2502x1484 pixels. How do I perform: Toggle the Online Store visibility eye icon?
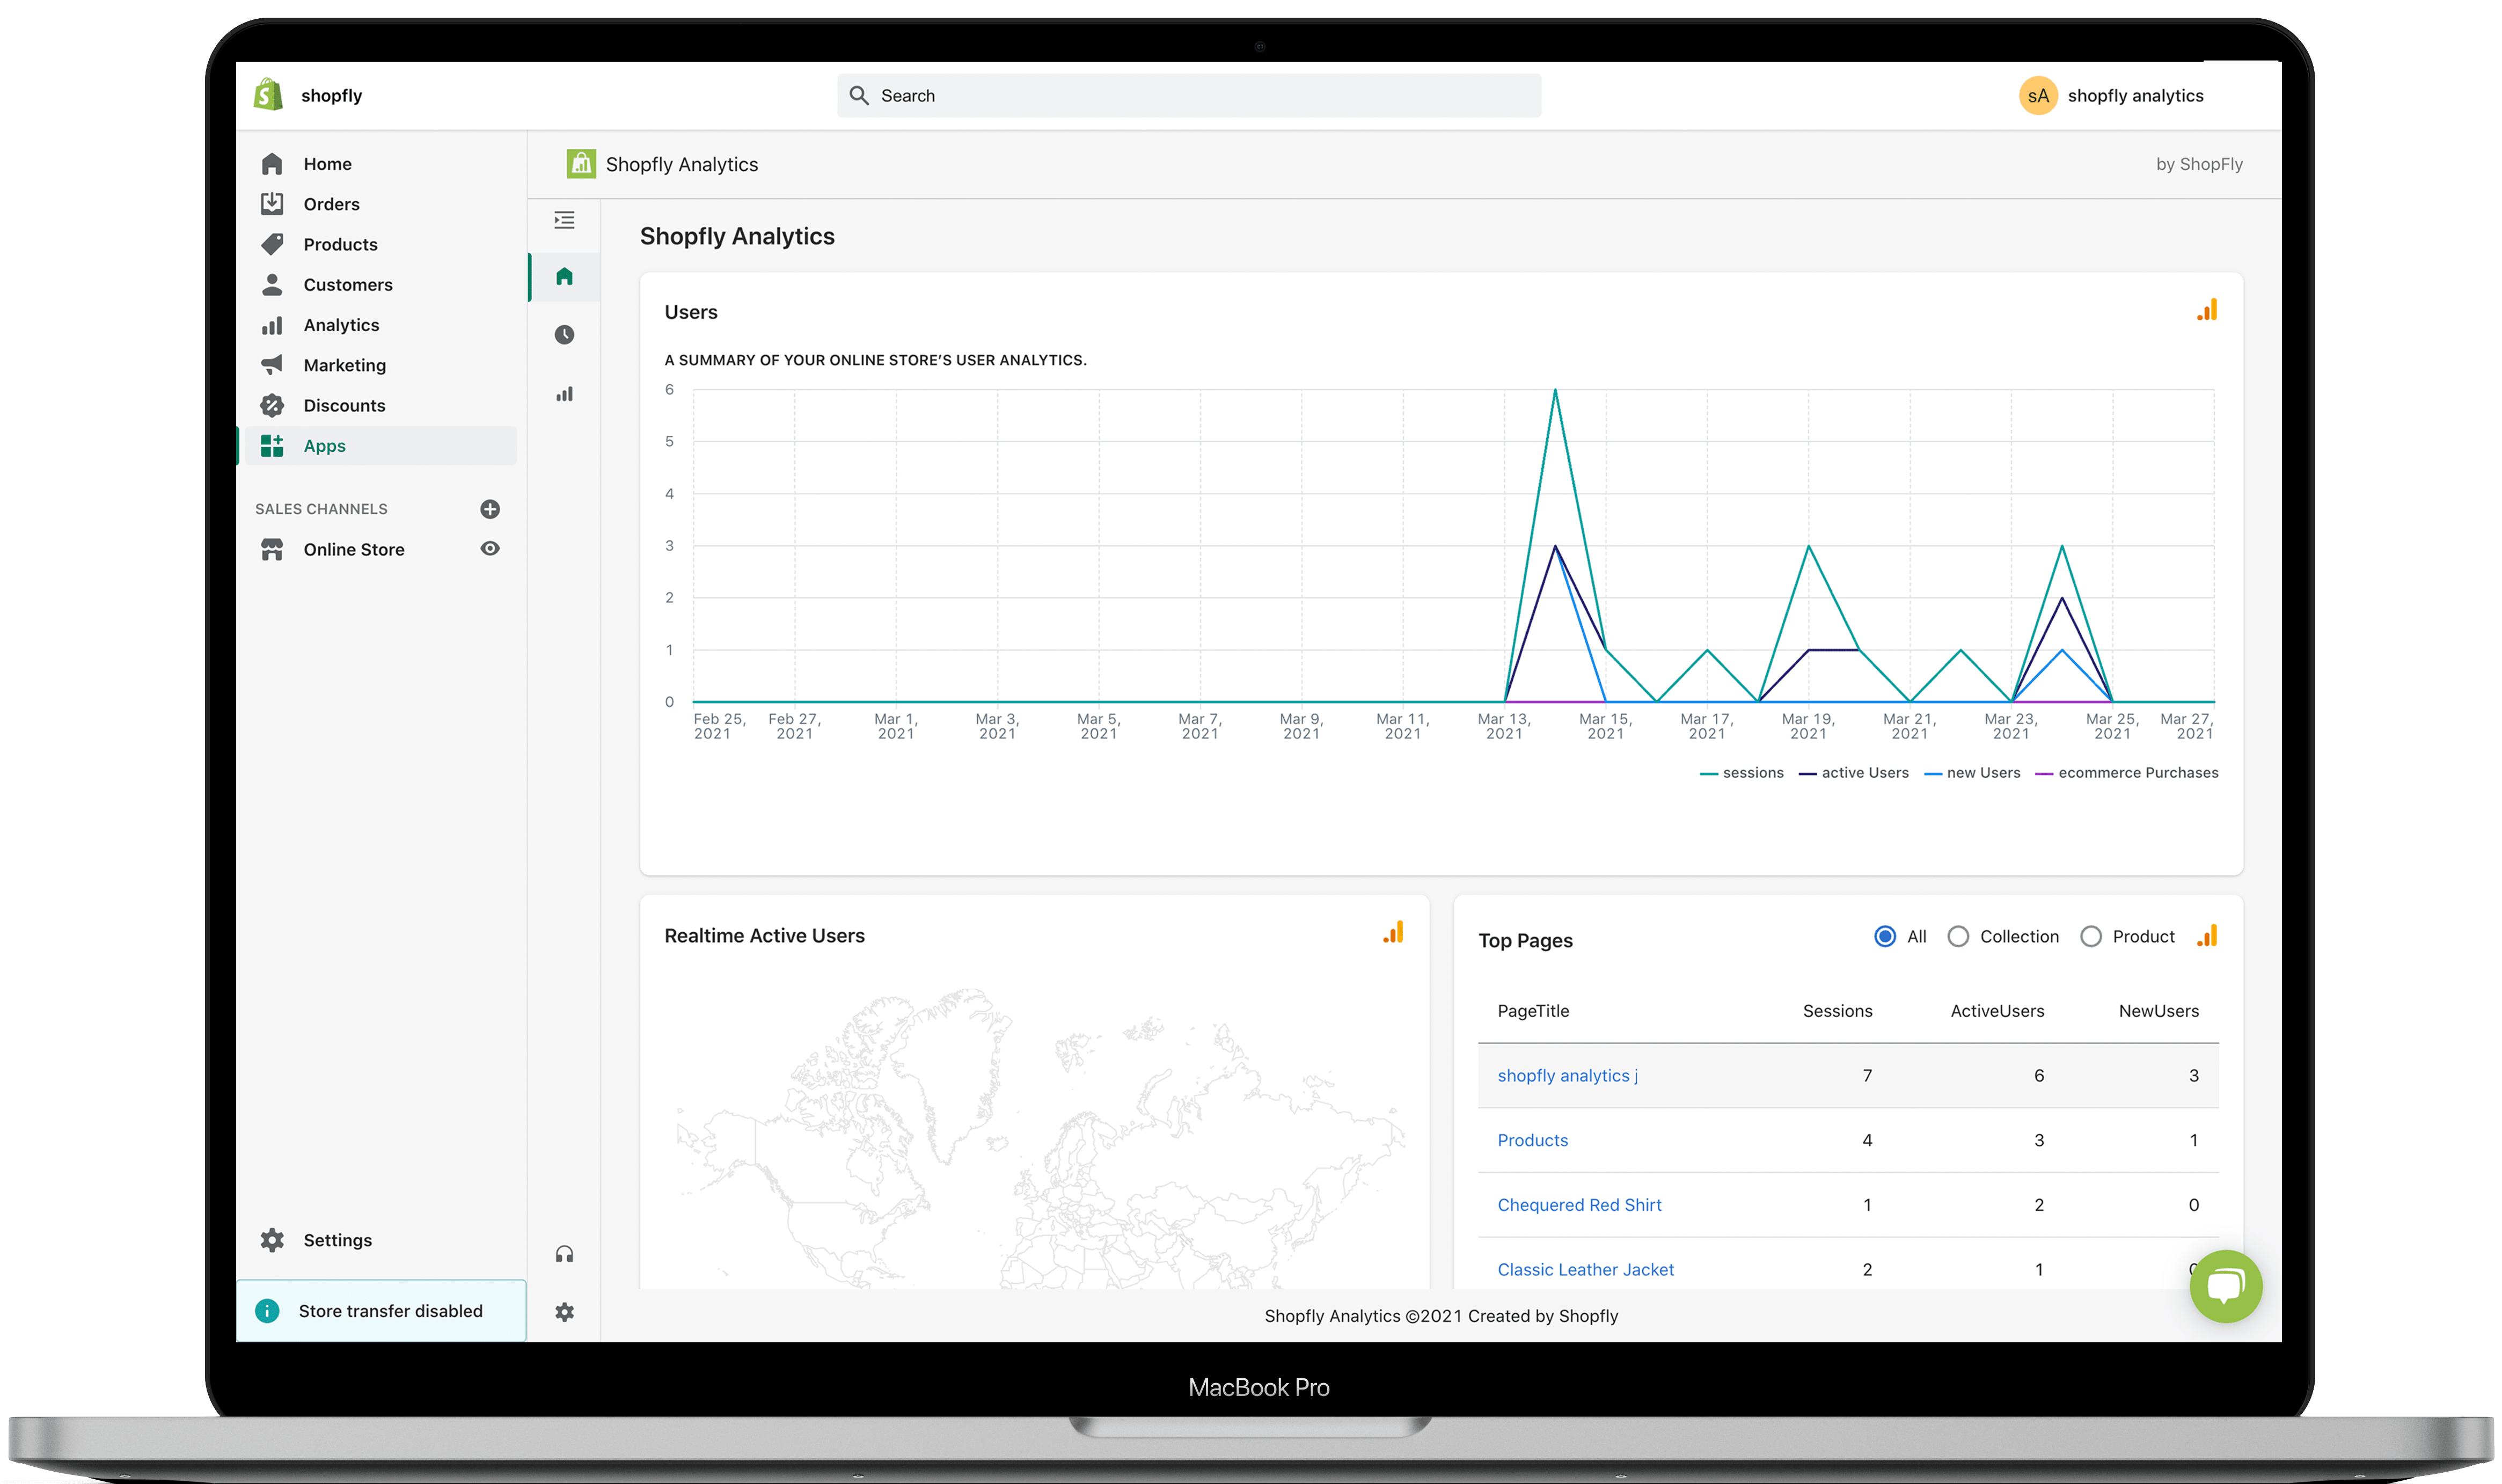(x=489, y=548)
